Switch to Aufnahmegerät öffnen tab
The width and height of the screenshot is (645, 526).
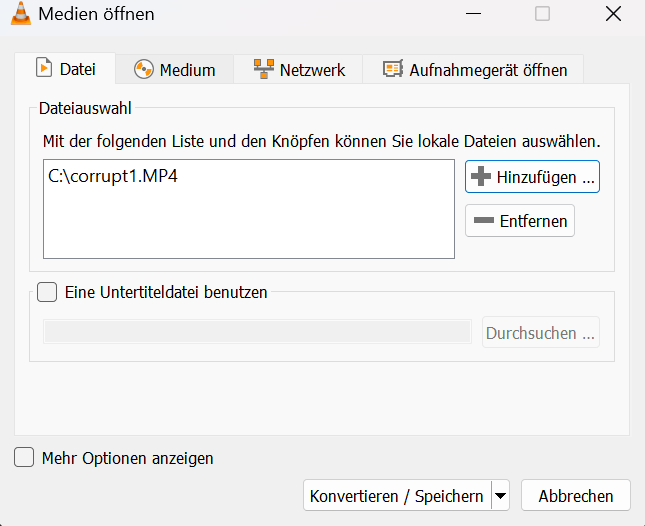[473, 70]
